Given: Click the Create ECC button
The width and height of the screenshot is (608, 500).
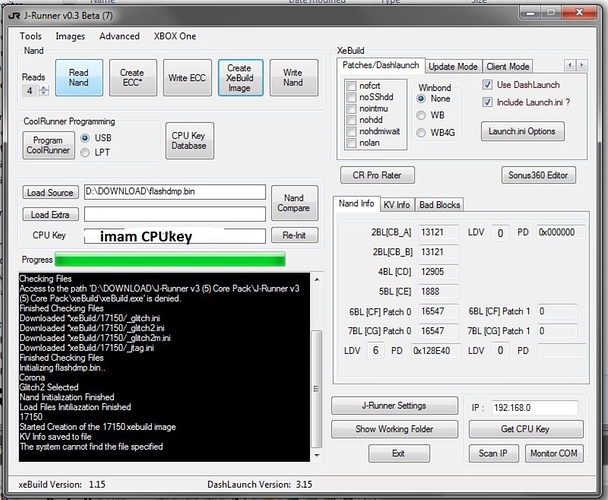Looking at the screenshot, I should click(x=133, y=78).
